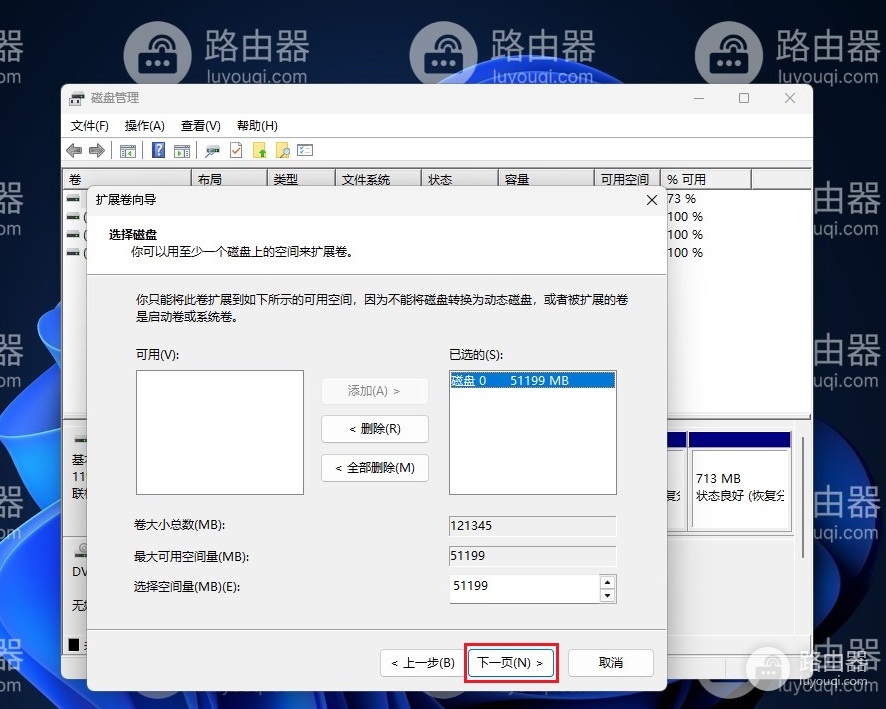
Task: Open the 操作(A) menu
Action: tap(145, 125)
